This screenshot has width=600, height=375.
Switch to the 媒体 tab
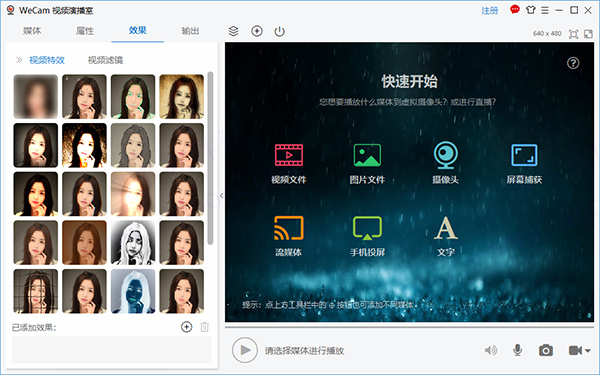point(32,31)
